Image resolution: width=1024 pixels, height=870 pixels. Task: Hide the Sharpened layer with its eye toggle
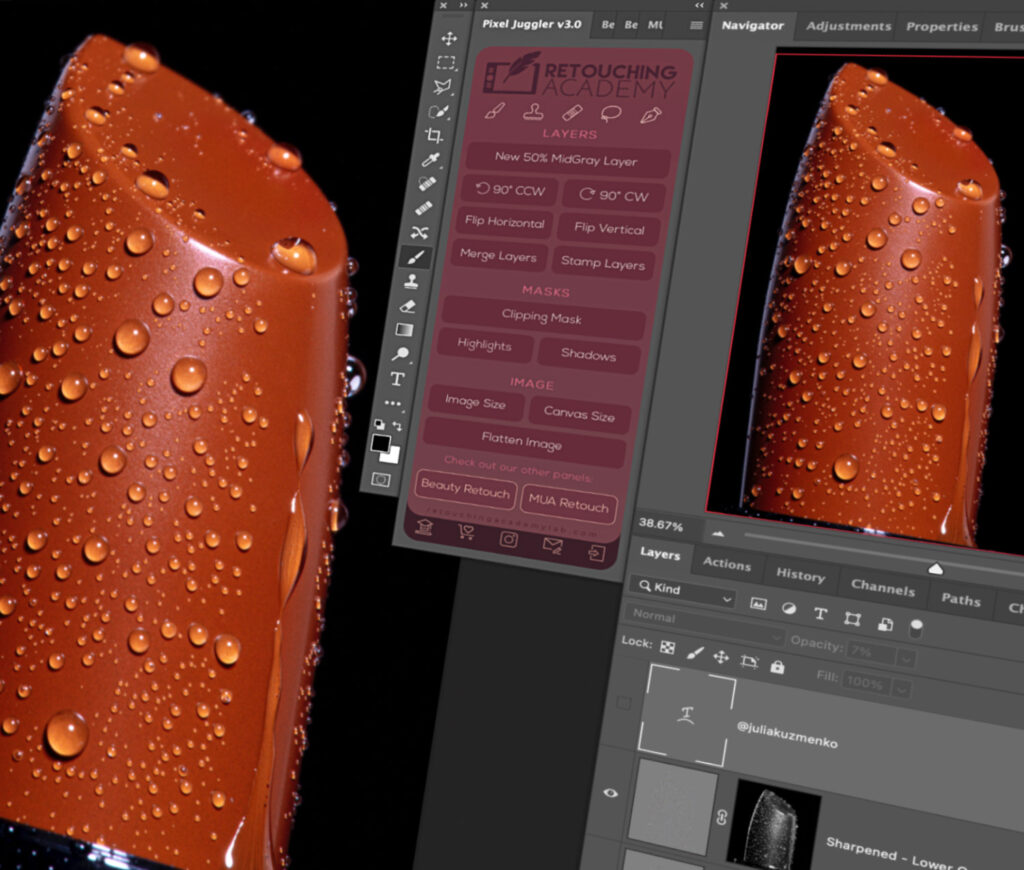[x=611, y=793]
